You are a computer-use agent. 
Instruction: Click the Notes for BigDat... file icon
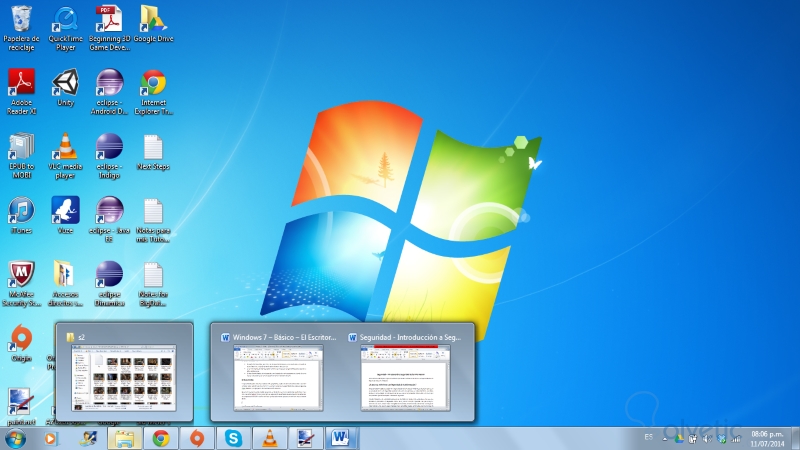153,284
